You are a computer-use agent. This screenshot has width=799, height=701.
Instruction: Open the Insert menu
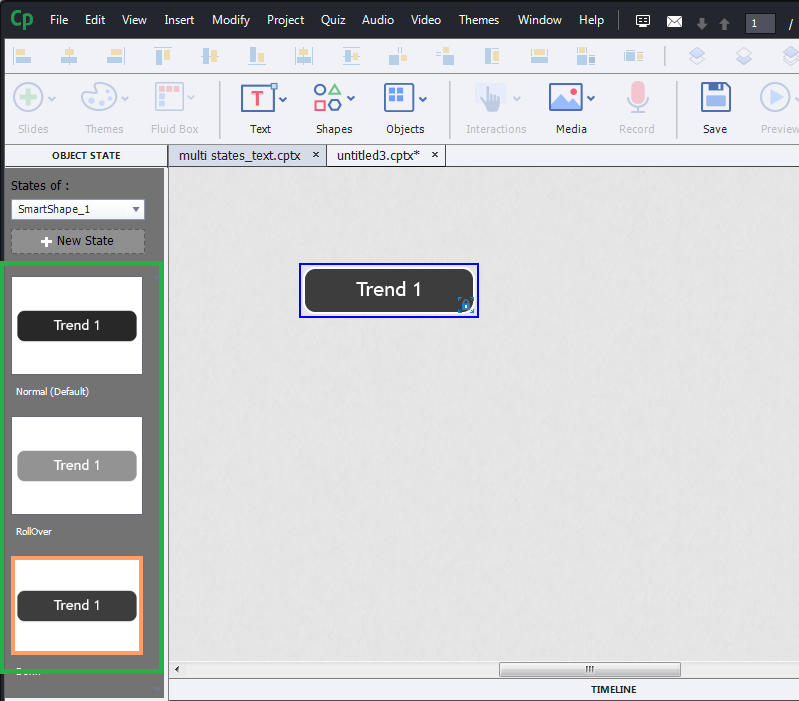pos(179,20)
